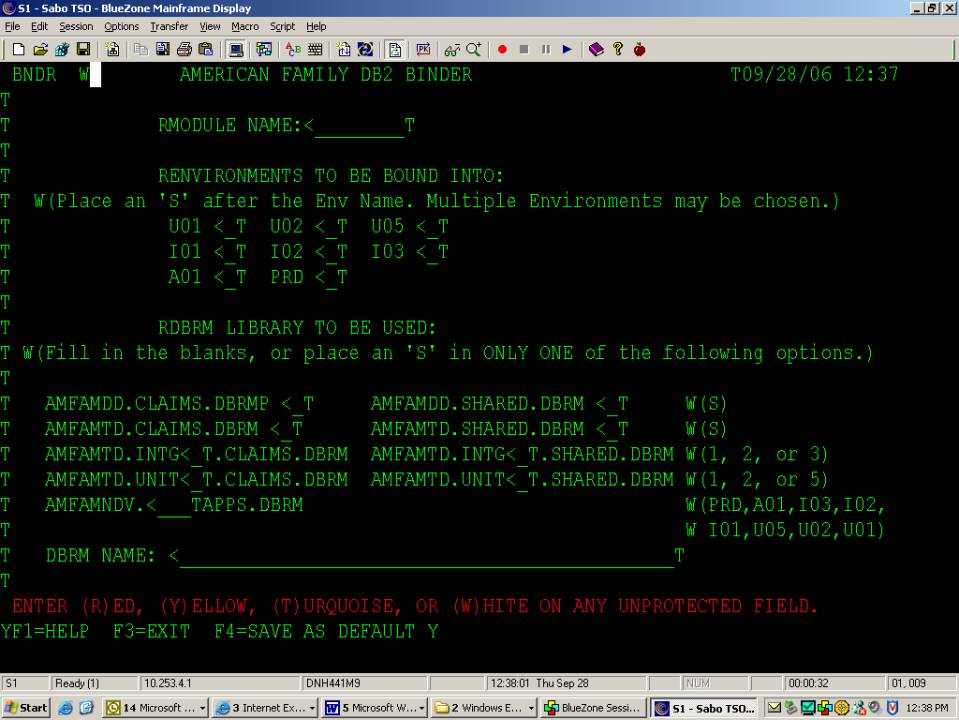Viewport: 959px width, 720px height.
Task: Open the Help menu
Action: [316, 26]
